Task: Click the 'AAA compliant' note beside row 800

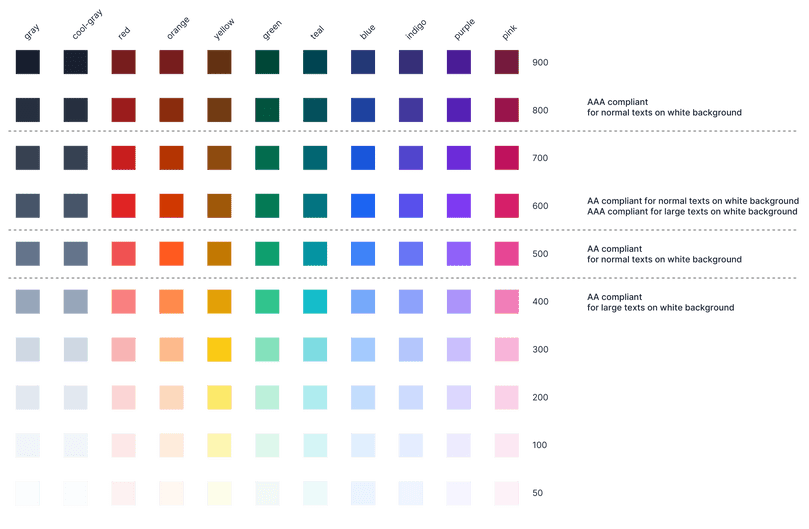Action: 618,102
